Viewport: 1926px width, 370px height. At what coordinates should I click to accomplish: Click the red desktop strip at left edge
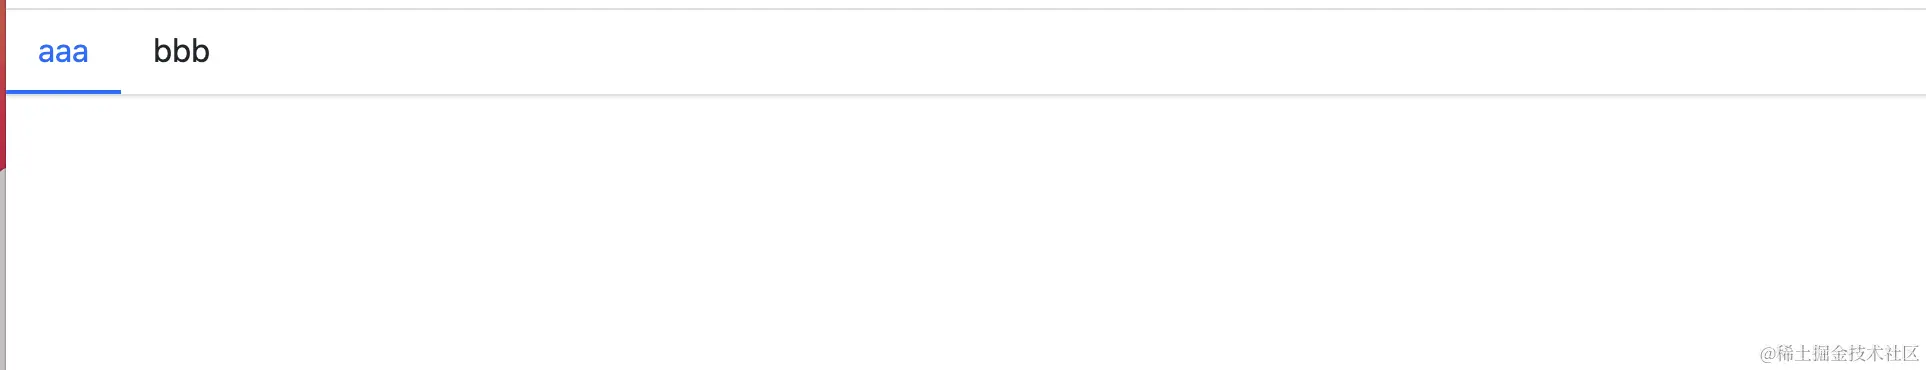pos(2,85)
